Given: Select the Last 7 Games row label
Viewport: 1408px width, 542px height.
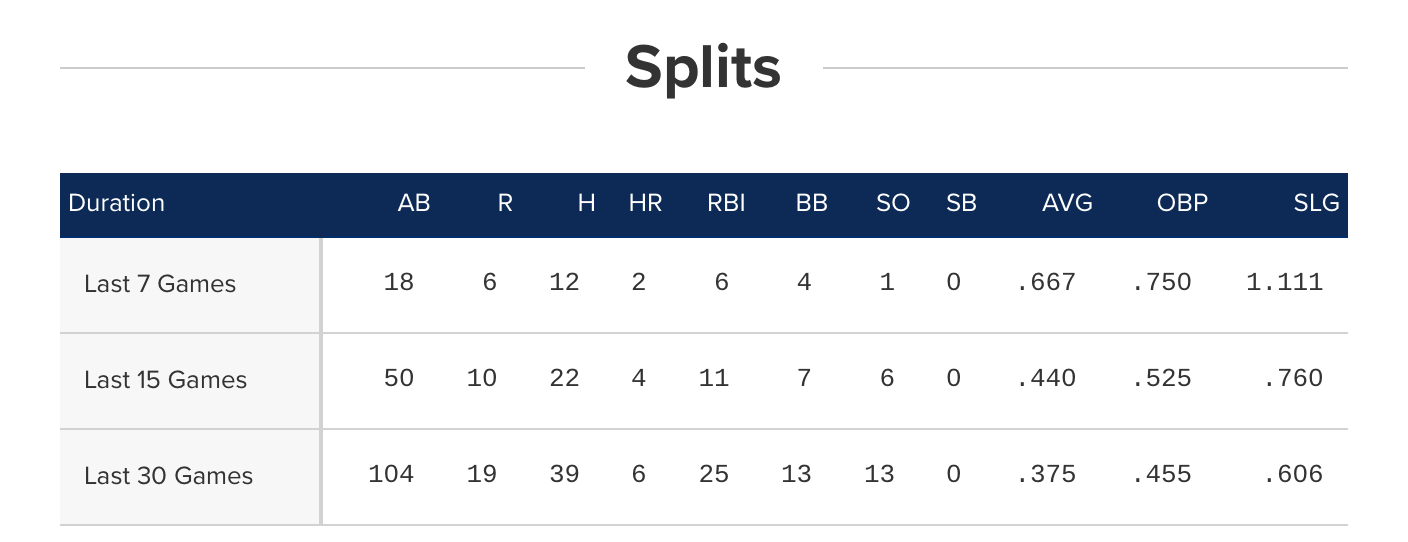Looking at the screenshot, I should pos(160,284).
